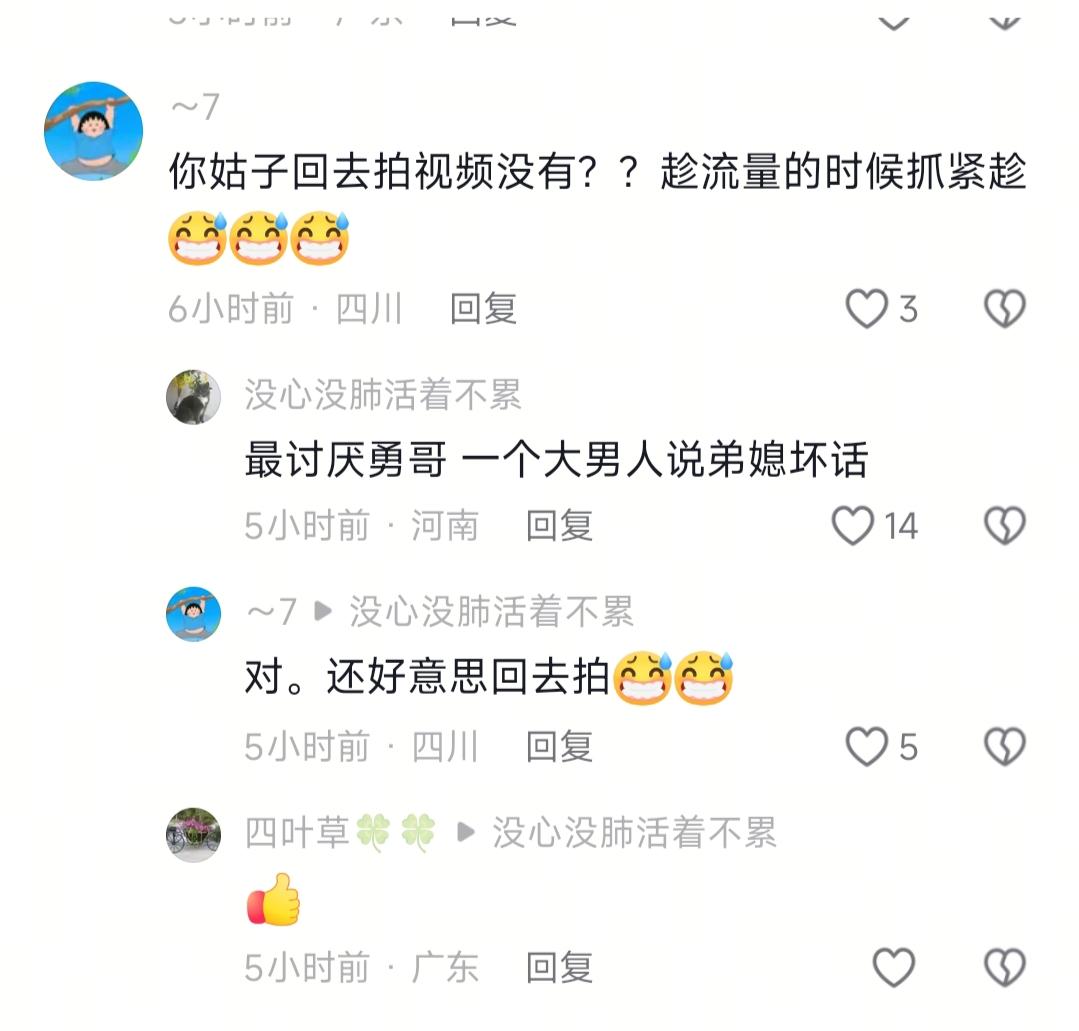Dislike the ~7 top-level comment

1005,308
